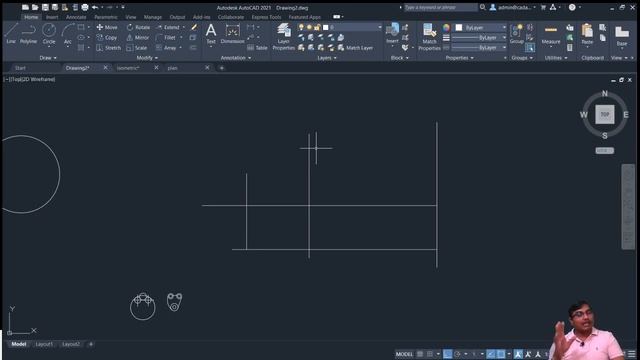This screenshot has height=360, width=640.
Task: Select the Dimension tool
Action: [x=233, y=33]
